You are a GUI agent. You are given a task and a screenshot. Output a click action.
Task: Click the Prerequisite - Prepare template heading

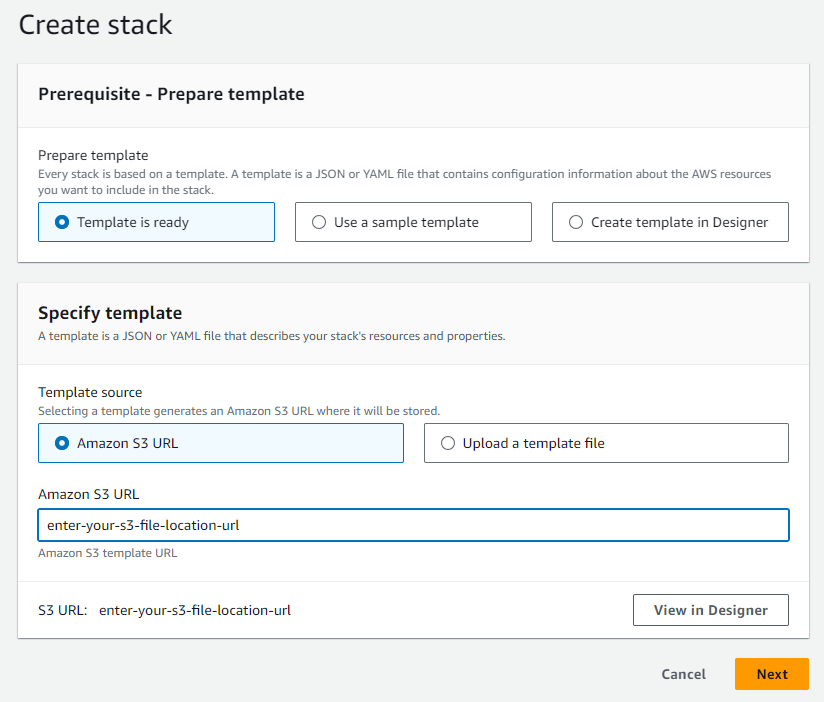point(171,94)
